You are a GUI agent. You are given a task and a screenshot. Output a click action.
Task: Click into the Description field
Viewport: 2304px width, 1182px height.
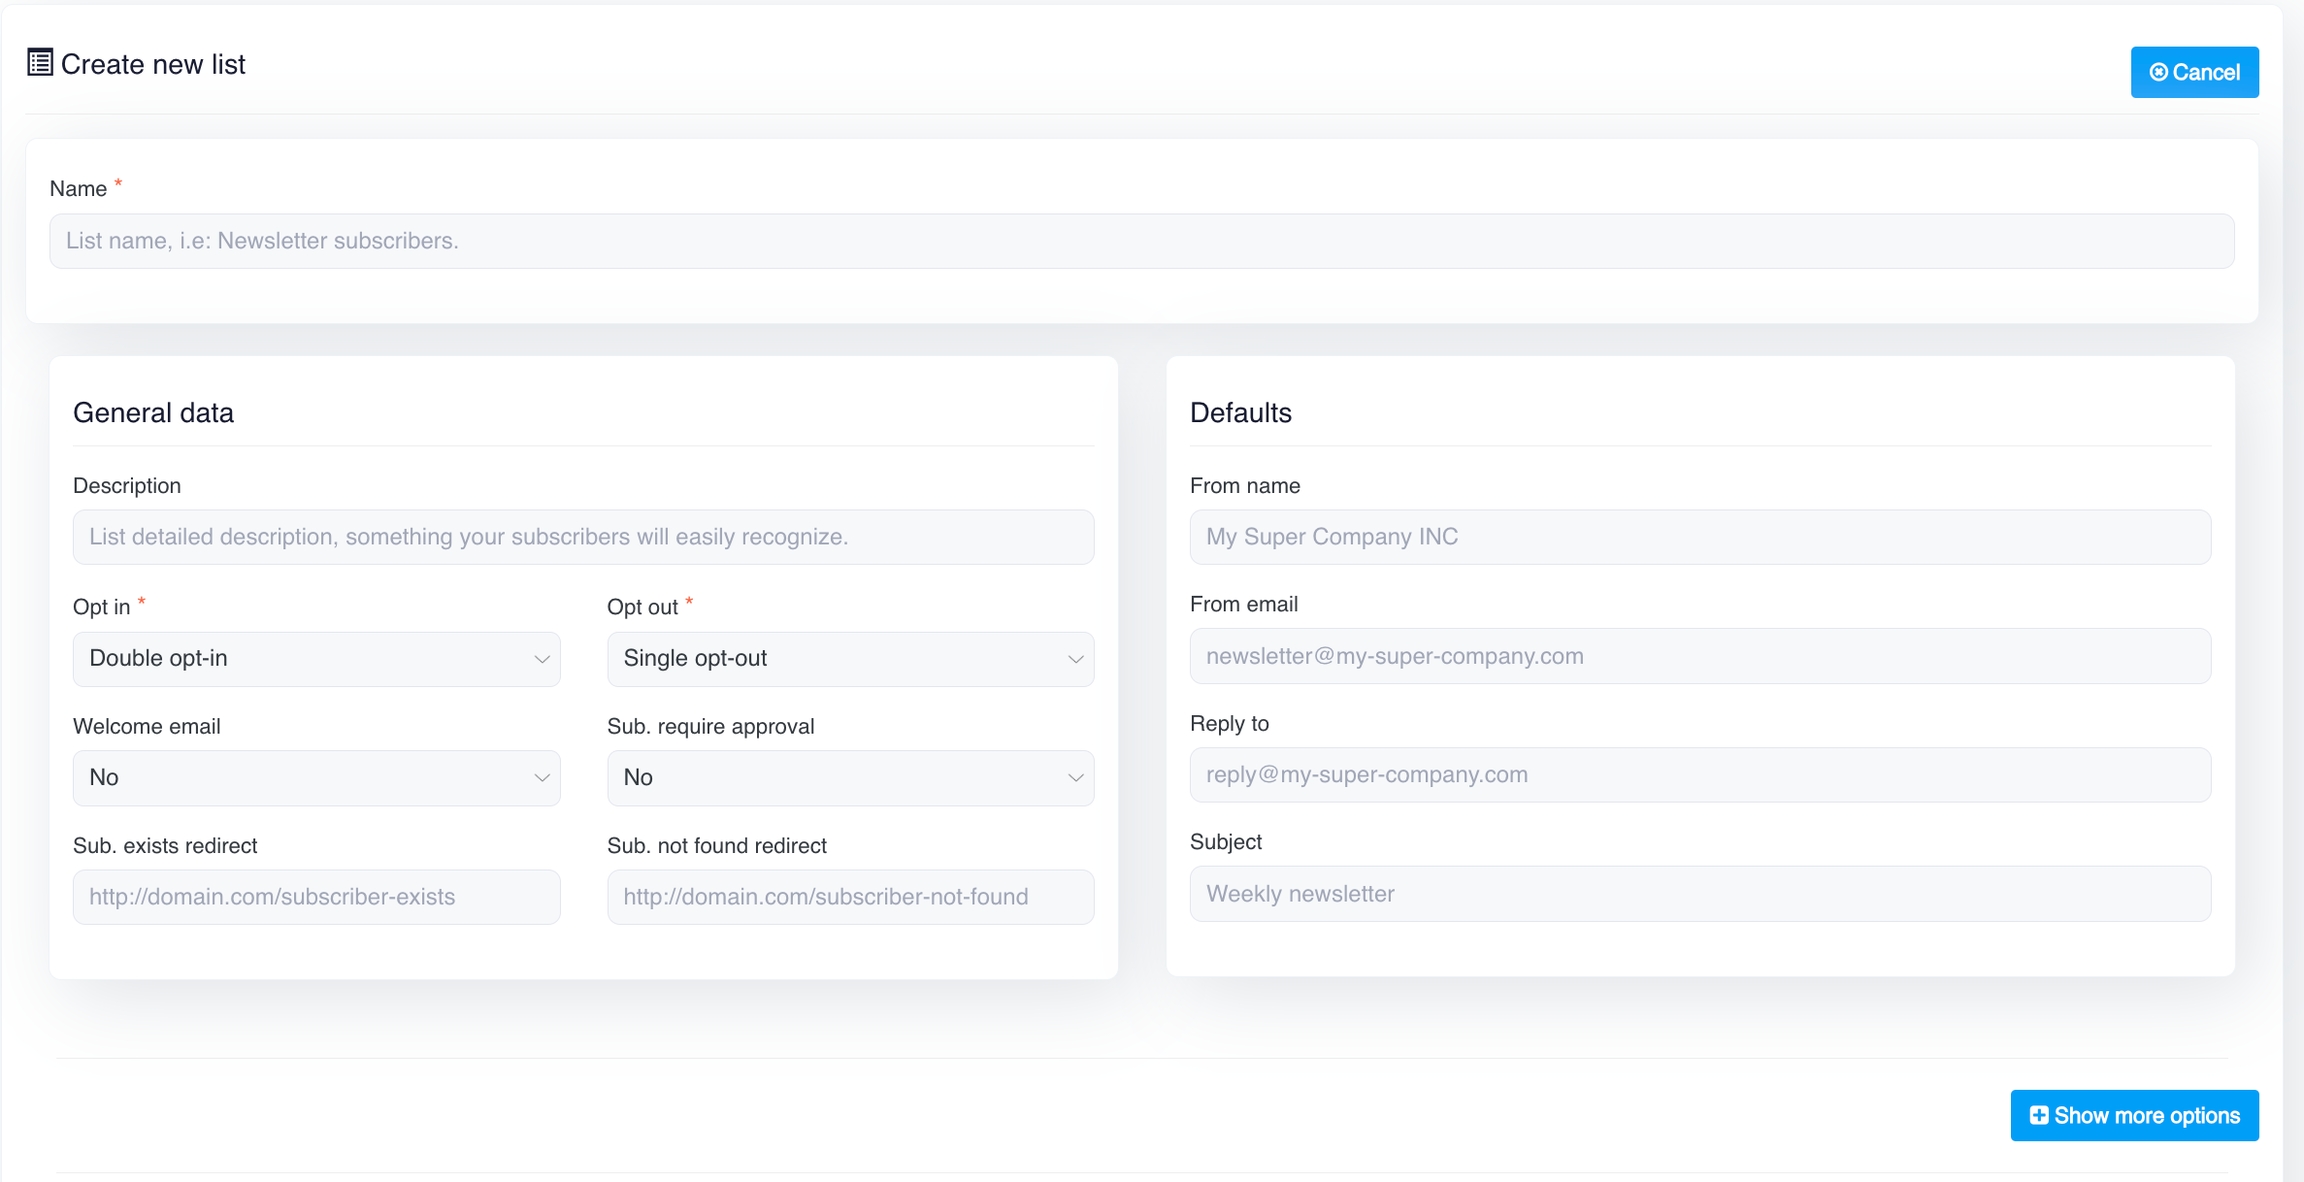click(583, 537)
